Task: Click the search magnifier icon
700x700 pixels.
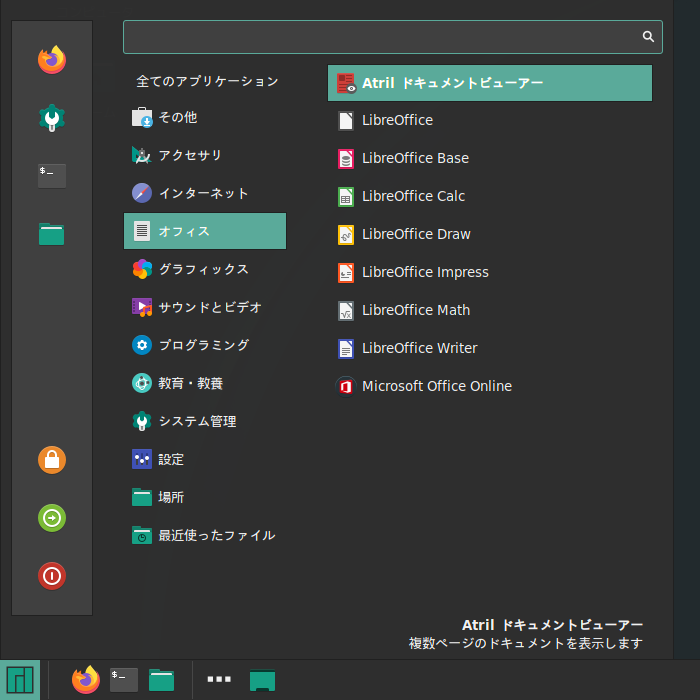Action: coord(648,37)
